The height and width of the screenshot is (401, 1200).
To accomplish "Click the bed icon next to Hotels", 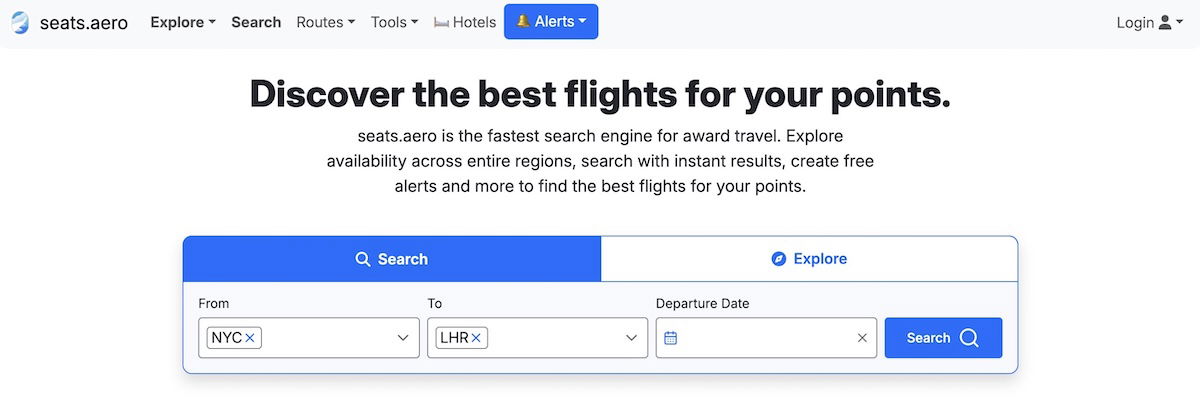I will (441, 22).
